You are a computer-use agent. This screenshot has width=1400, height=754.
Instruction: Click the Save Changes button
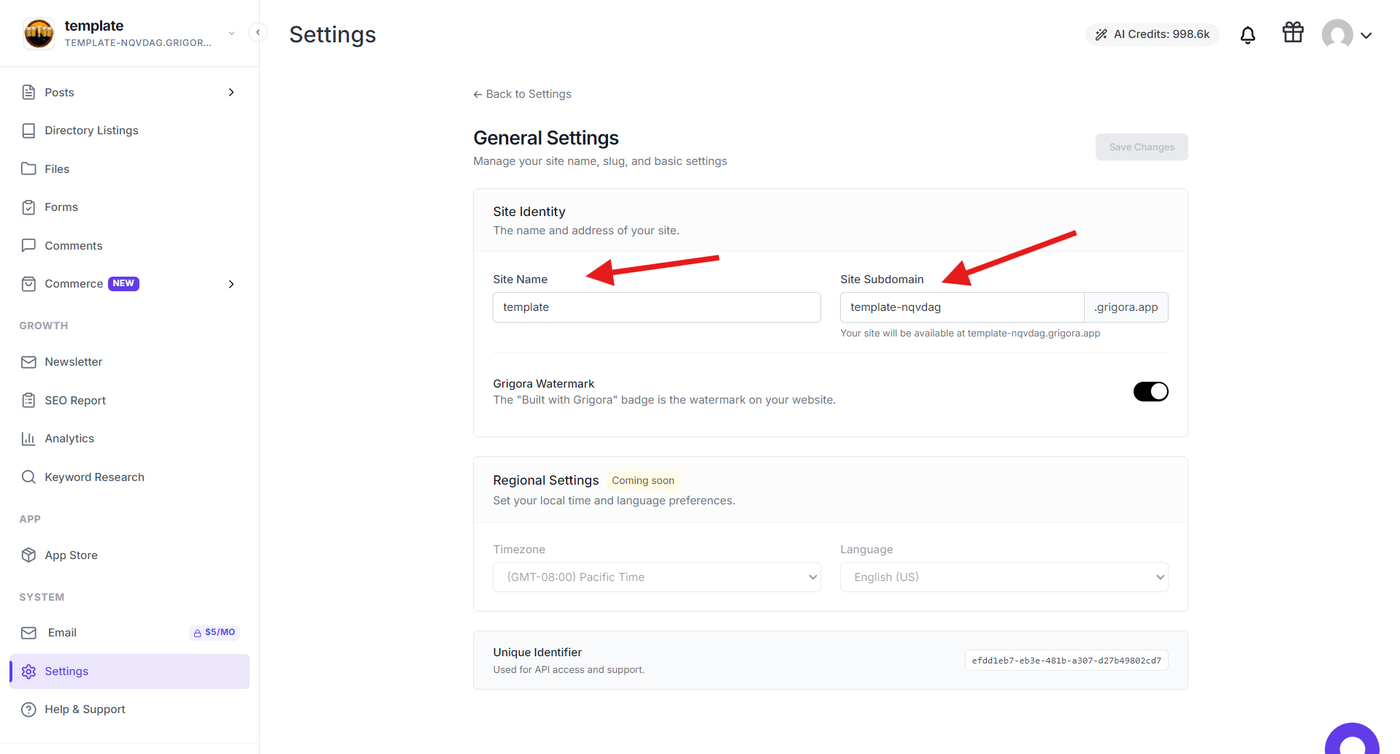click(1141, 147)
